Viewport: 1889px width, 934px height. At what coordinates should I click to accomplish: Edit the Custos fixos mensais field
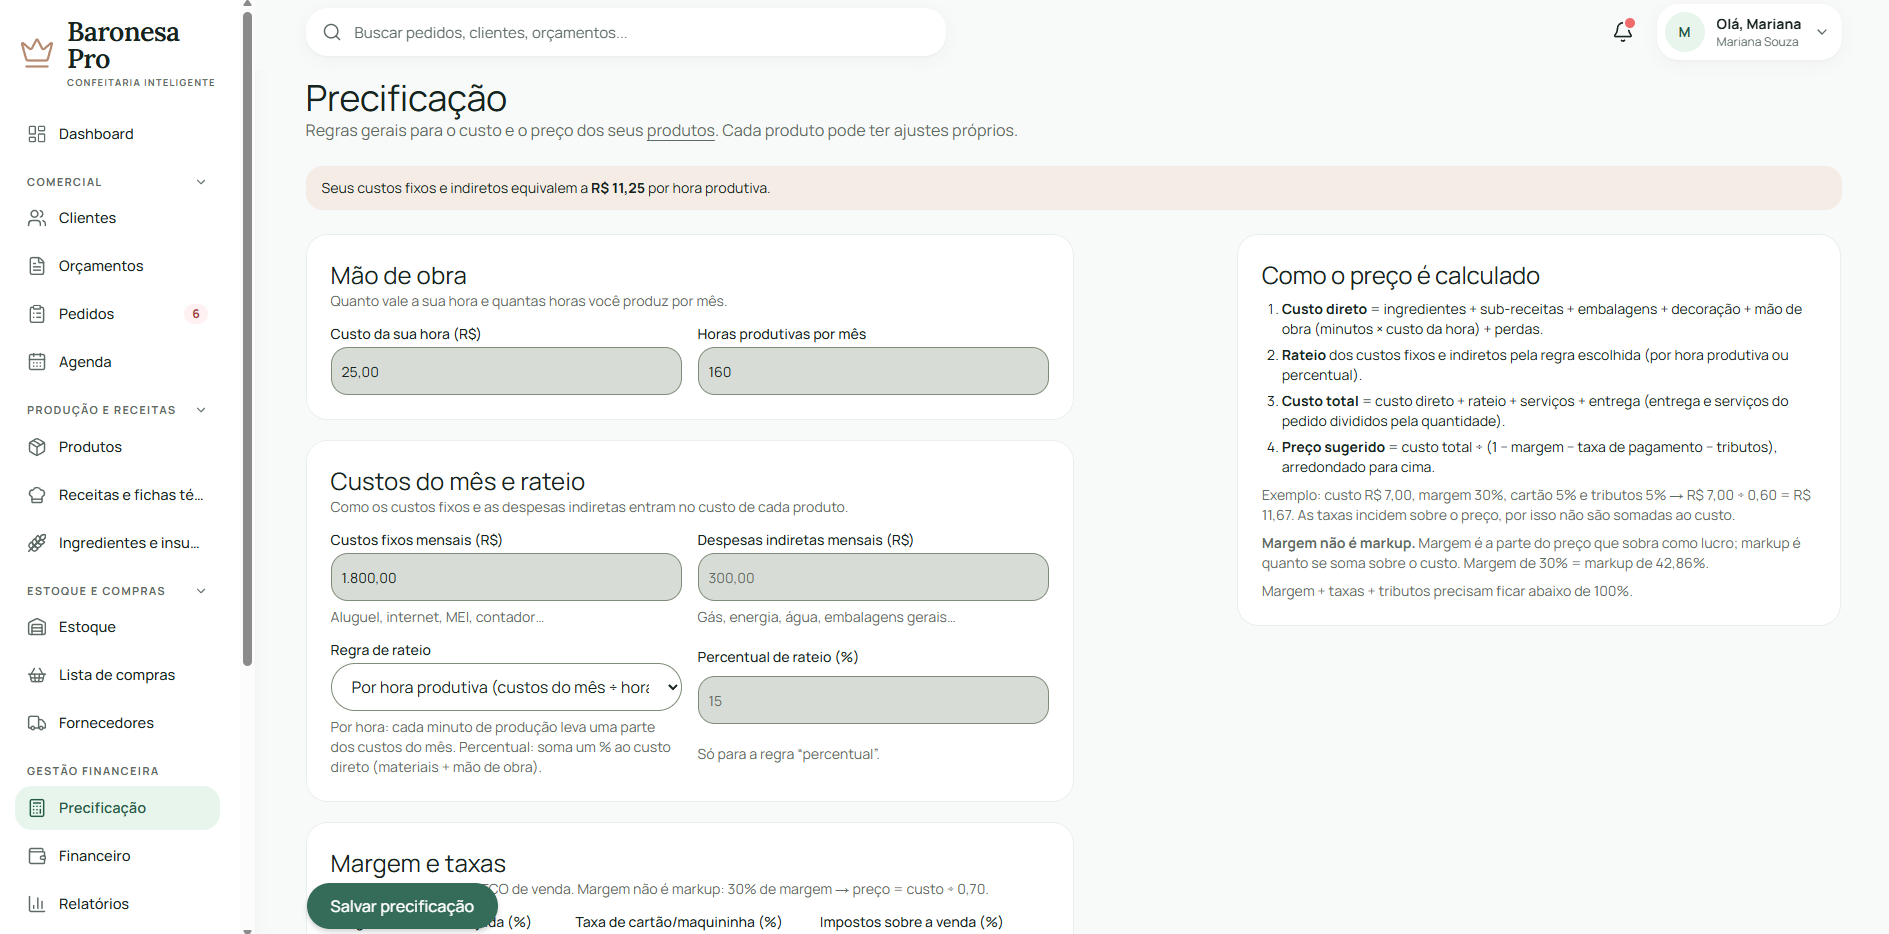pos(506,577)
